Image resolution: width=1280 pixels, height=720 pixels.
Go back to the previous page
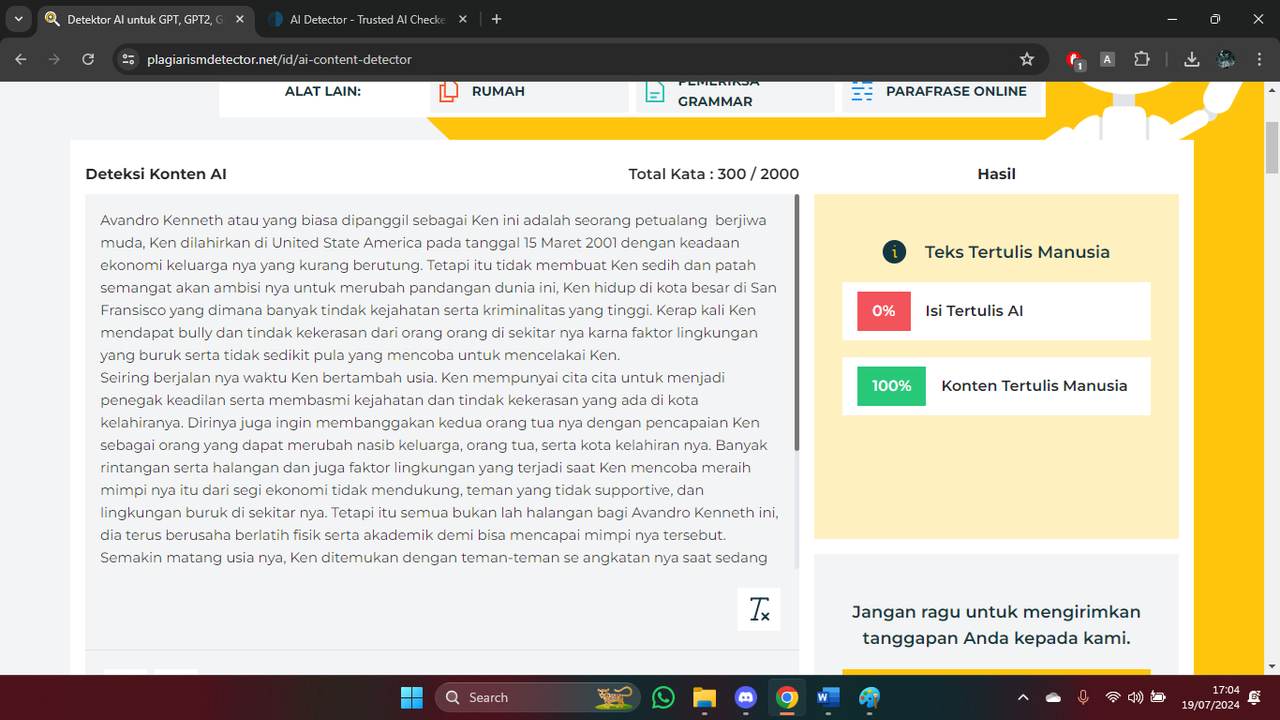(x=21, y=59)
